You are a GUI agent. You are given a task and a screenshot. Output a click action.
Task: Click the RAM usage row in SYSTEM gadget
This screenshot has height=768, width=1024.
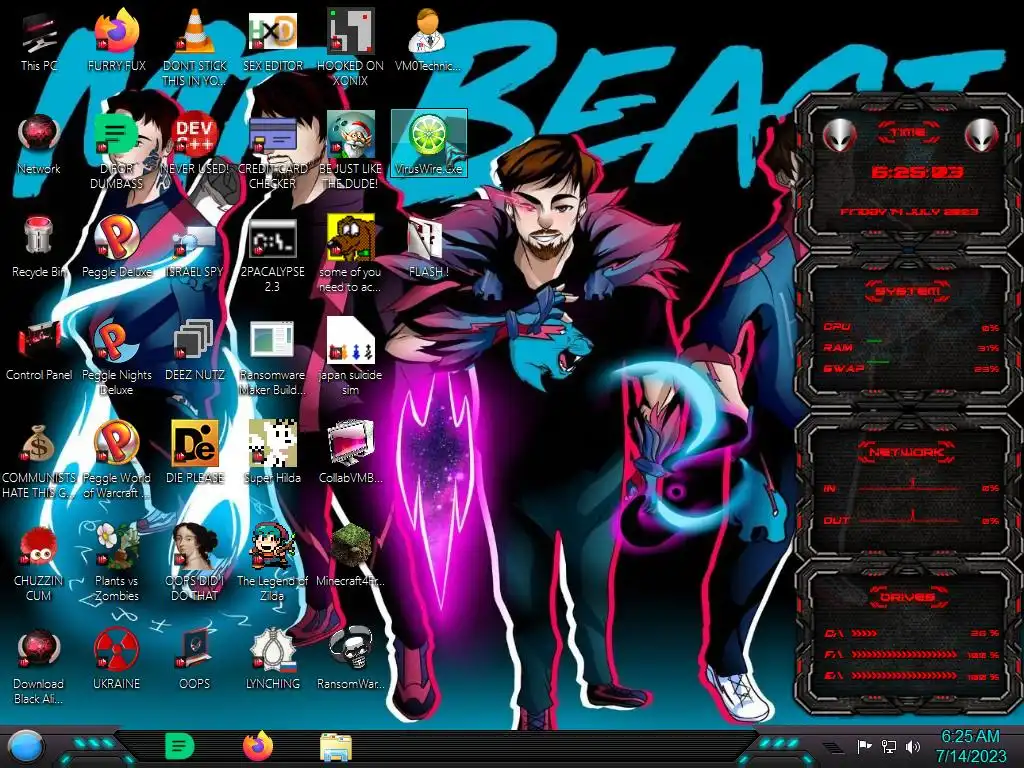coord(911,347)
